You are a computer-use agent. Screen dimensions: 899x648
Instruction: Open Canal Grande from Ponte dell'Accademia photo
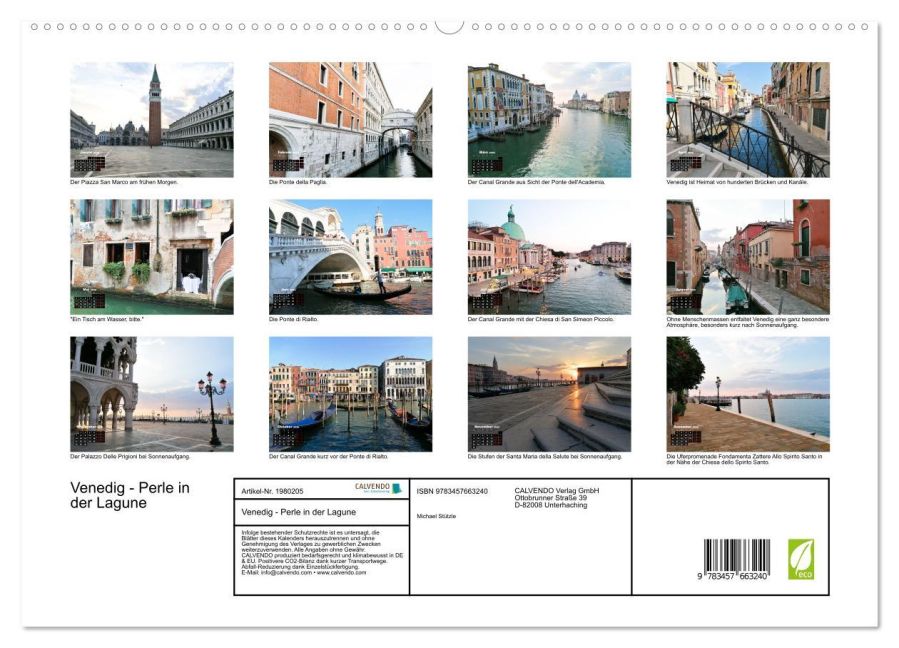coord(549,119)
